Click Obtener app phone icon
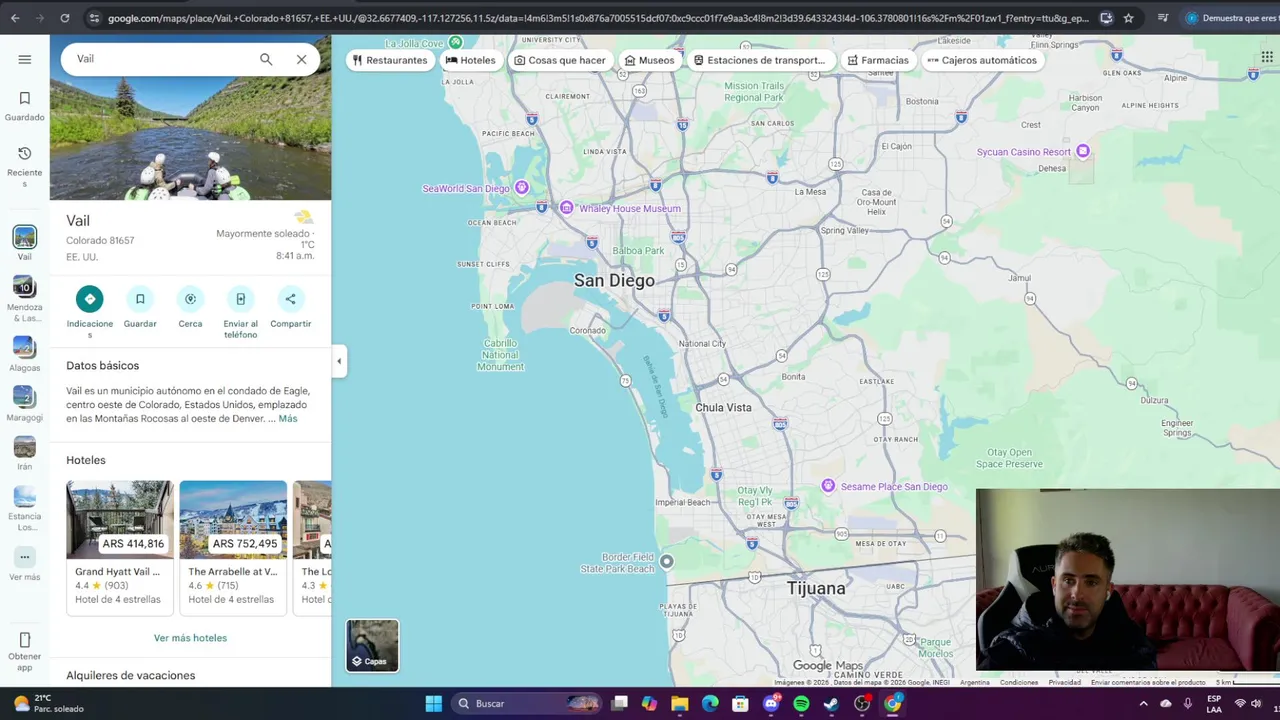 click(x=24, y=640)
